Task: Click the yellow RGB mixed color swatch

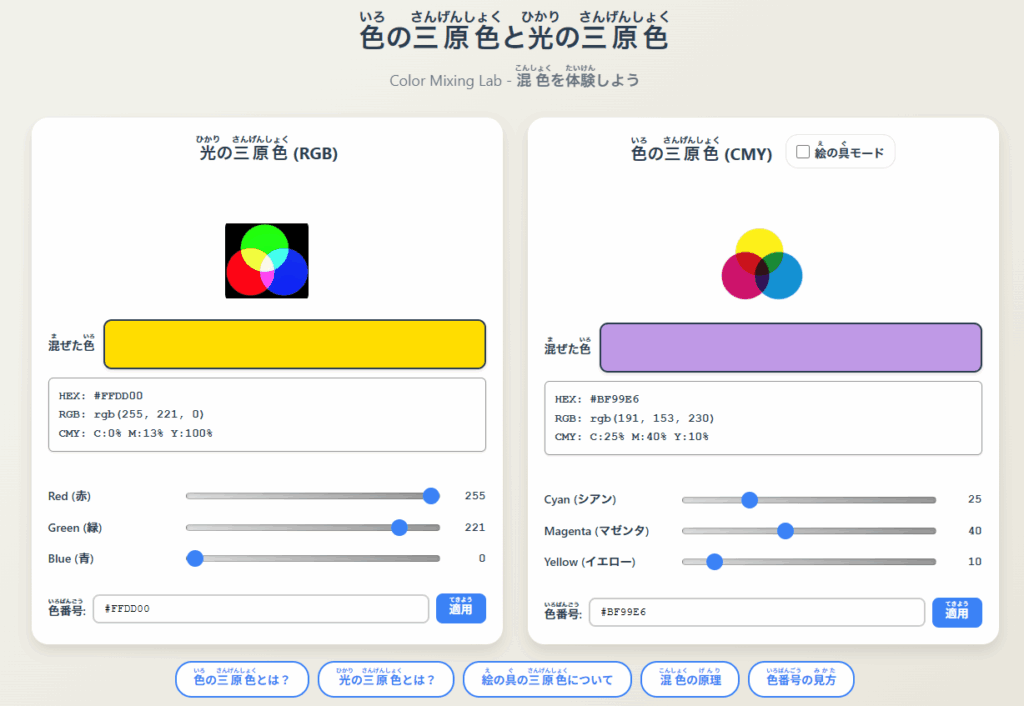Action: pos(294,344)
